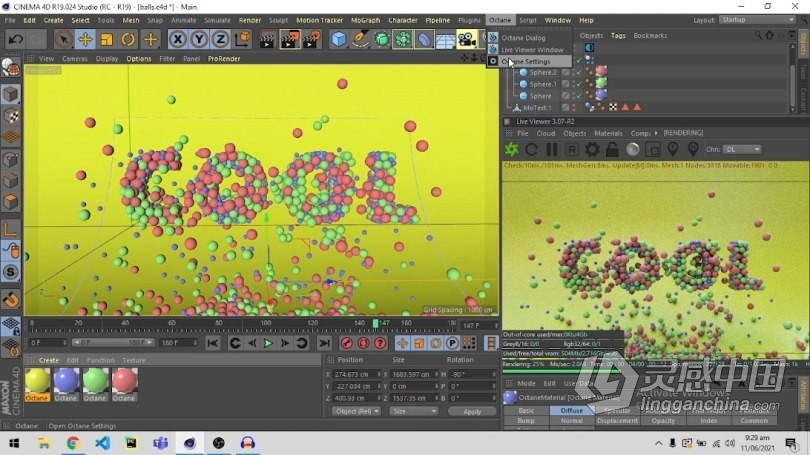
Task: Select the Live Selection tool
Action: [64, 39]
